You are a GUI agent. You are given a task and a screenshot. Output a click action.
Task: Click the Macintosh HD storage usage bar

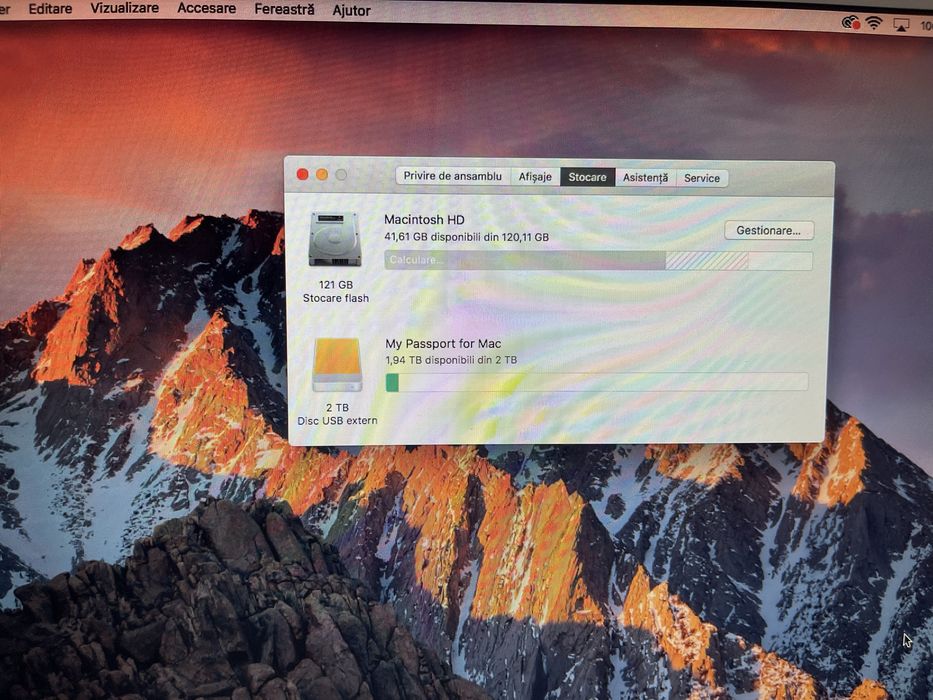(598, 261)
